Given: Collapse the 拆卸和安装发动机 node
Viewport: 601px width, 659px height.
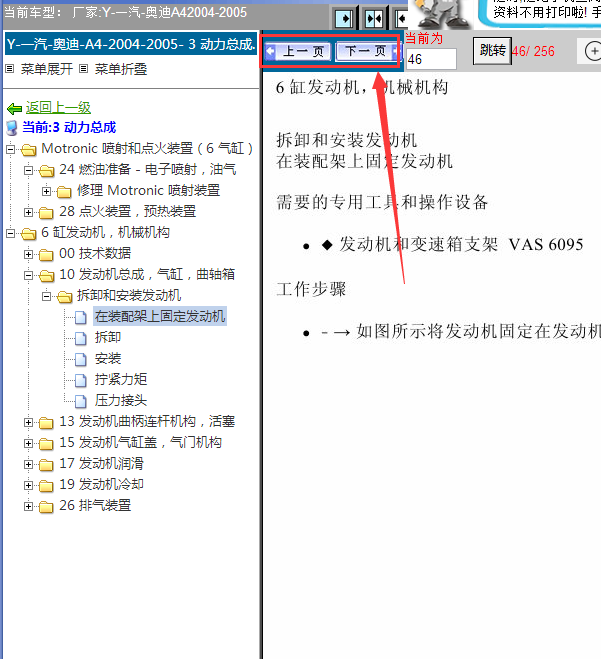Looking at the screenshot, I should pos(46,296).
